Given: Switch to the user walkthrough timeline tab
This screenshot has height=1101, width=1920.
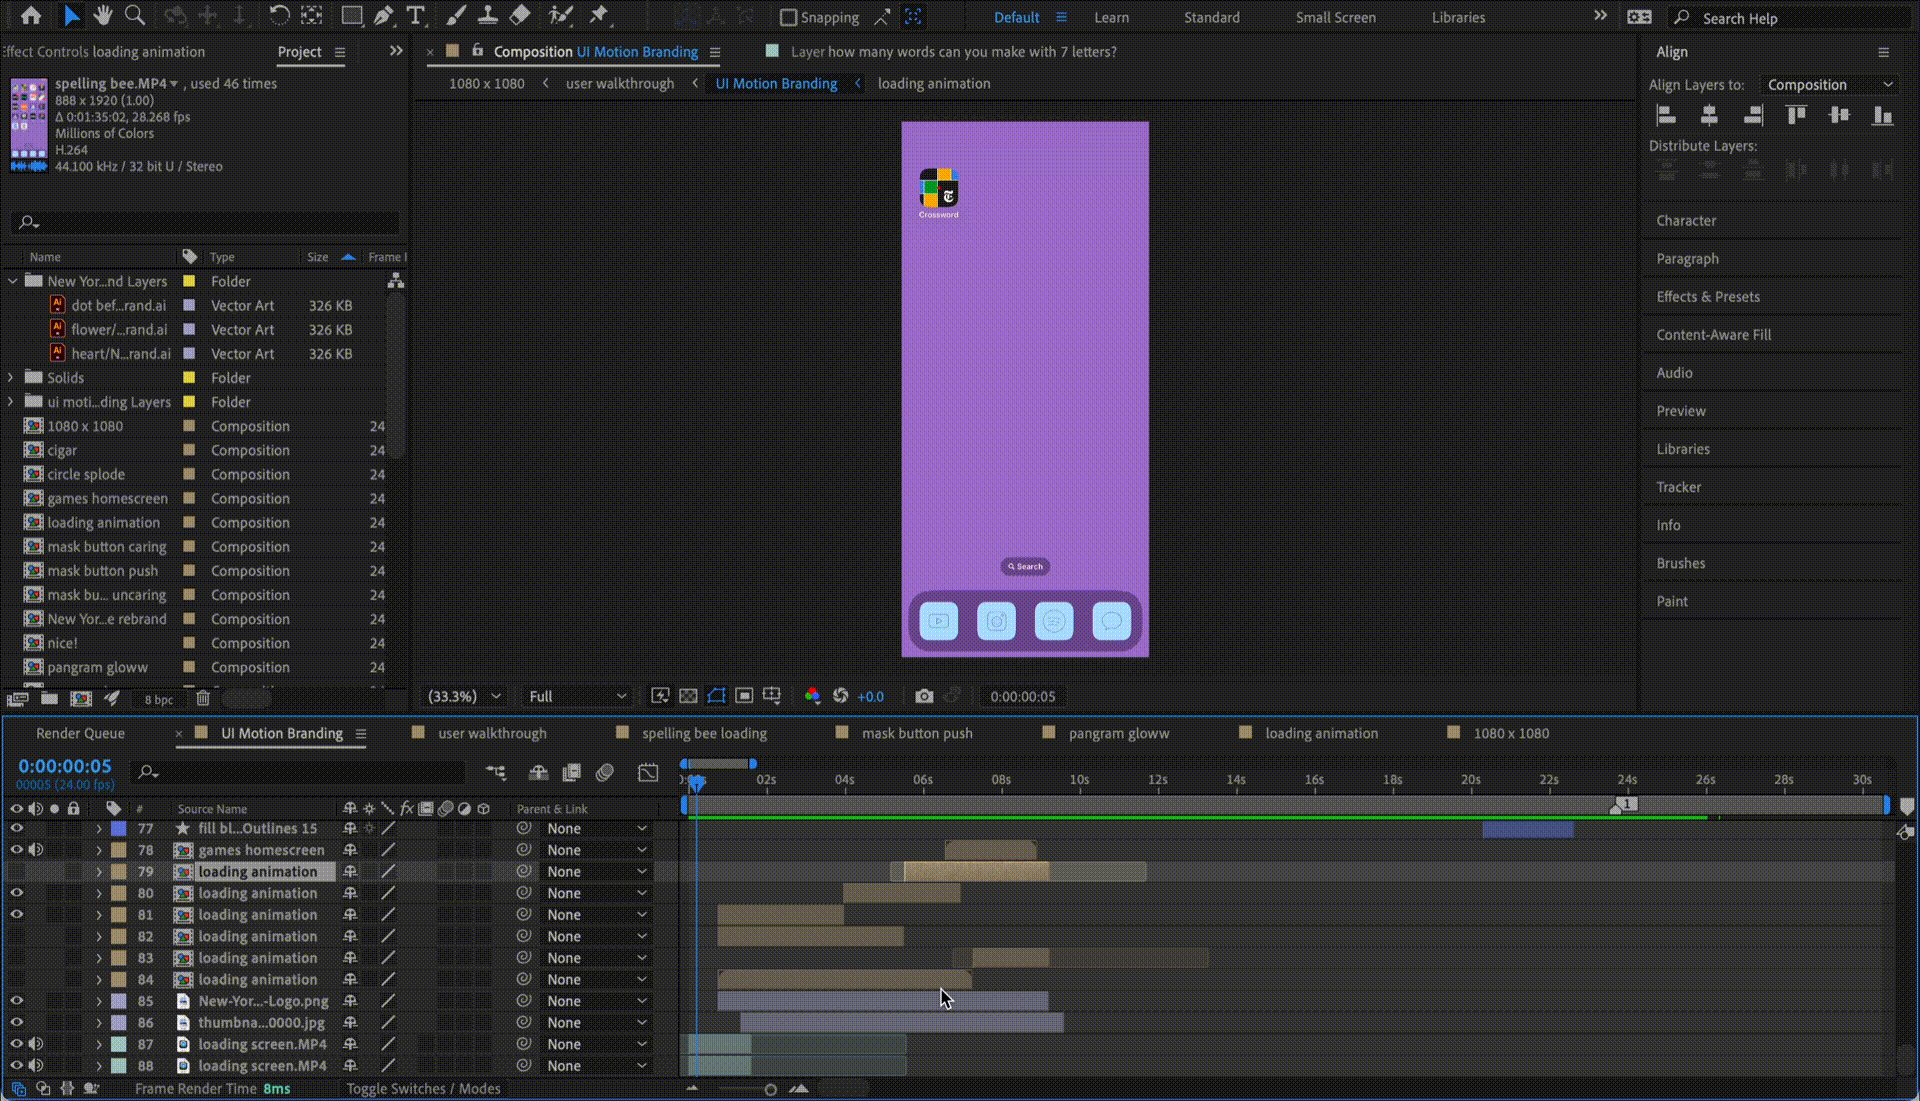Looking at the screenshot, I should (492, 733).
